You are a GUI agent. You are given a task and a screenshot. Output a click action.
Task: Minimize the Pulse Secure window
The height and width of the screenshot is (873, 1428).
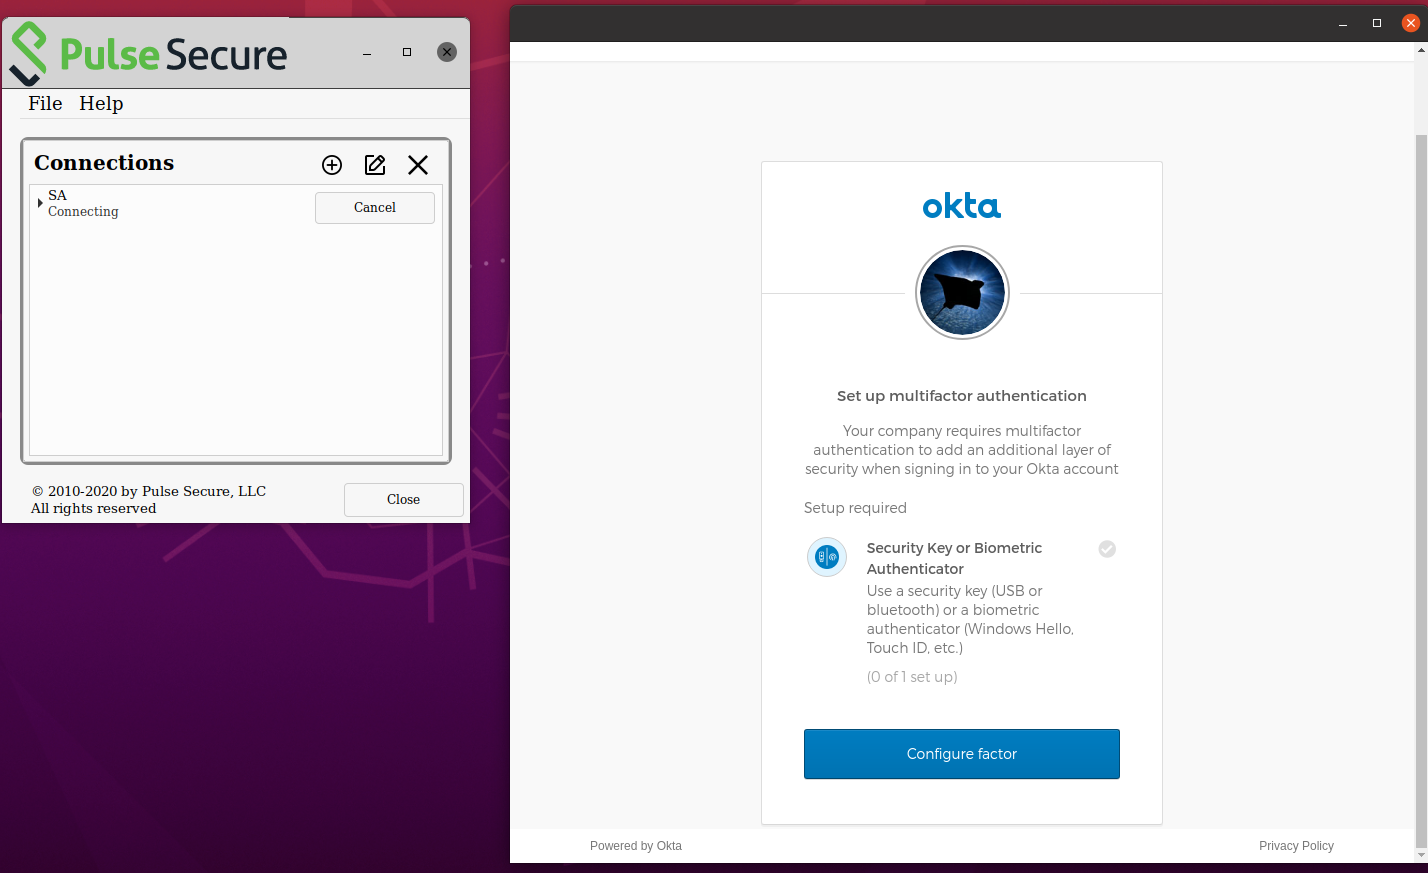pyautogui.click(x=367, y=52)
